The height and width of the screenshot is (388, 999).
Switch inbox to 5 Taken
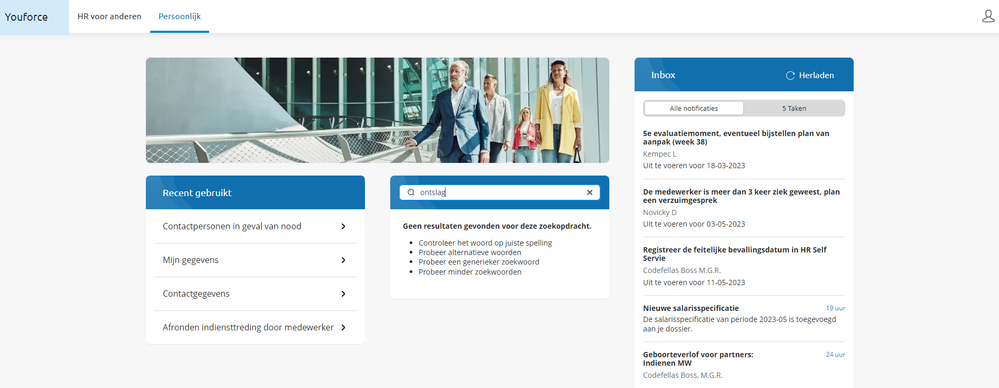(794, 108)
